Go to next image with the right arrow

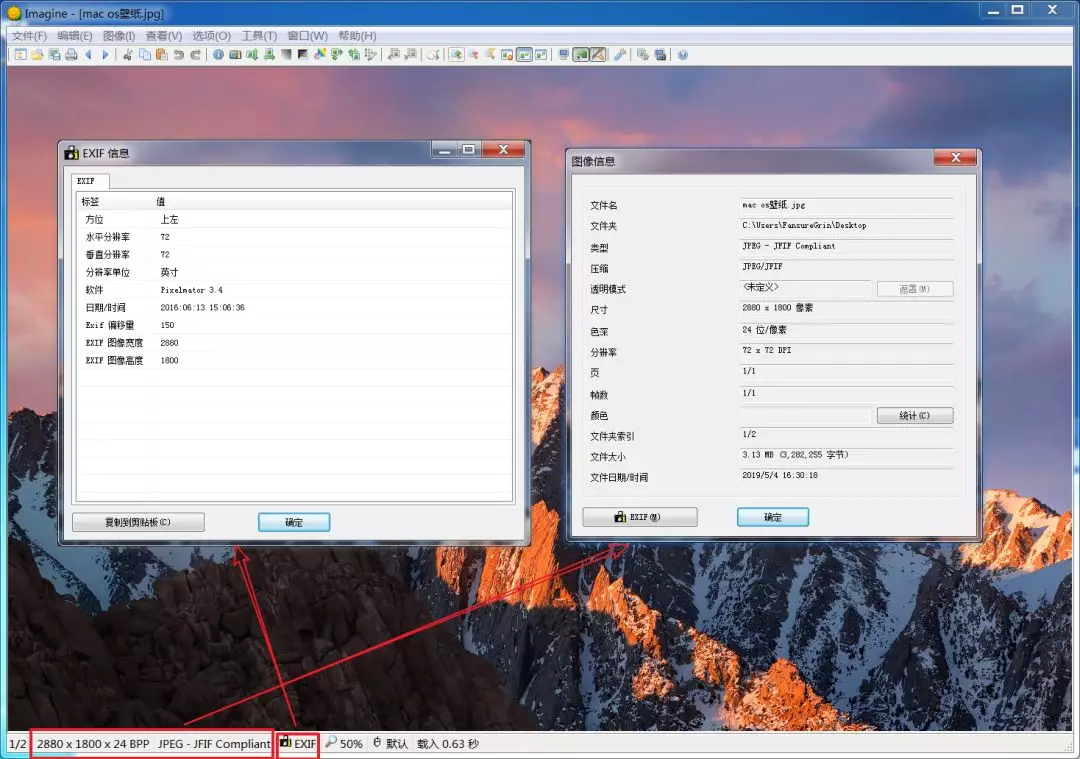105,55
